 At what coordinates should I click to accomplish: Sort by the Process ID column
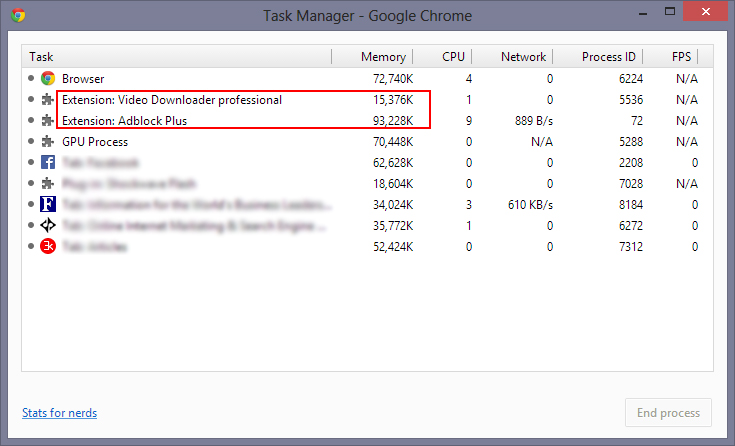point(608,57)
